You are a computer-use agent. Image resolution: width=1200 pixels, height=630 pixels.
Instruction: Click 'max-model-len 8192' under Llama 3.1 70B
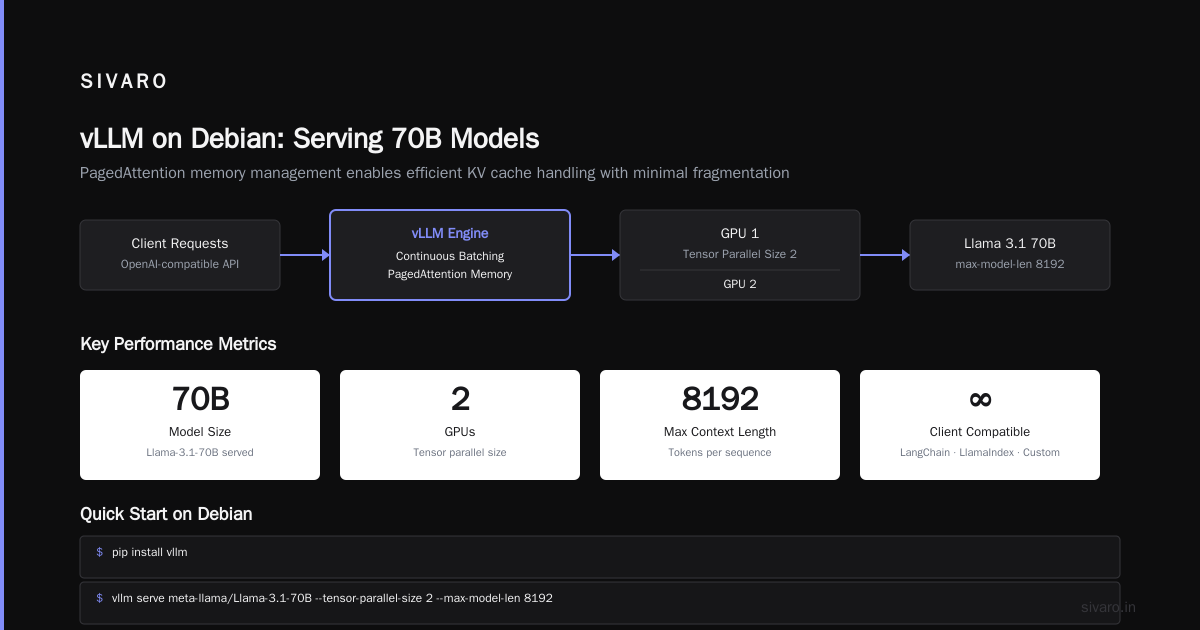click(1010, 265)
